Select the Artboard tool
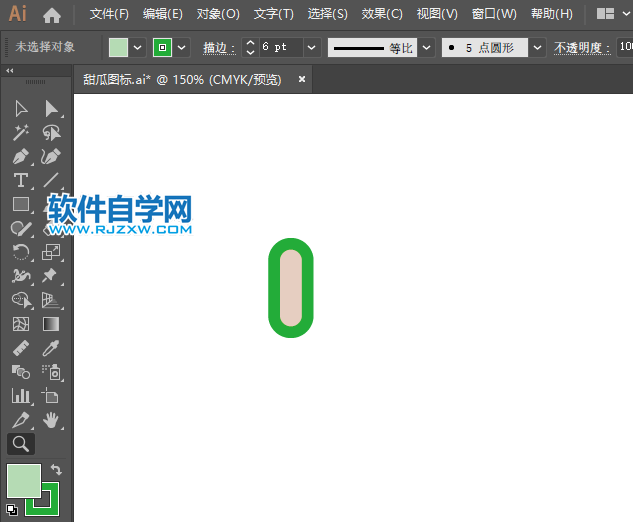The image size is (633, 522). [51, 396]
